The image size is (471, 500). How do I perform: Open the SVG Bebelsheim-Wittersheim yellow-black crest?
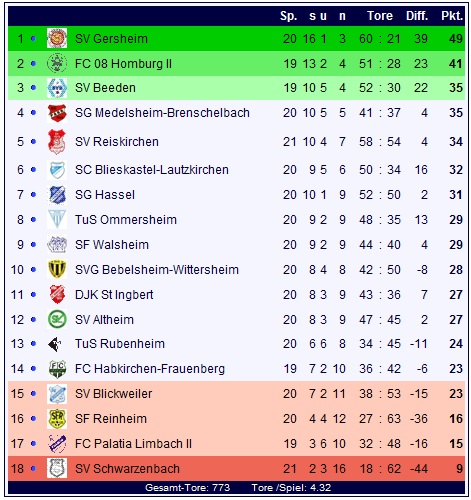pyautogui.click(x=57, y=269)
